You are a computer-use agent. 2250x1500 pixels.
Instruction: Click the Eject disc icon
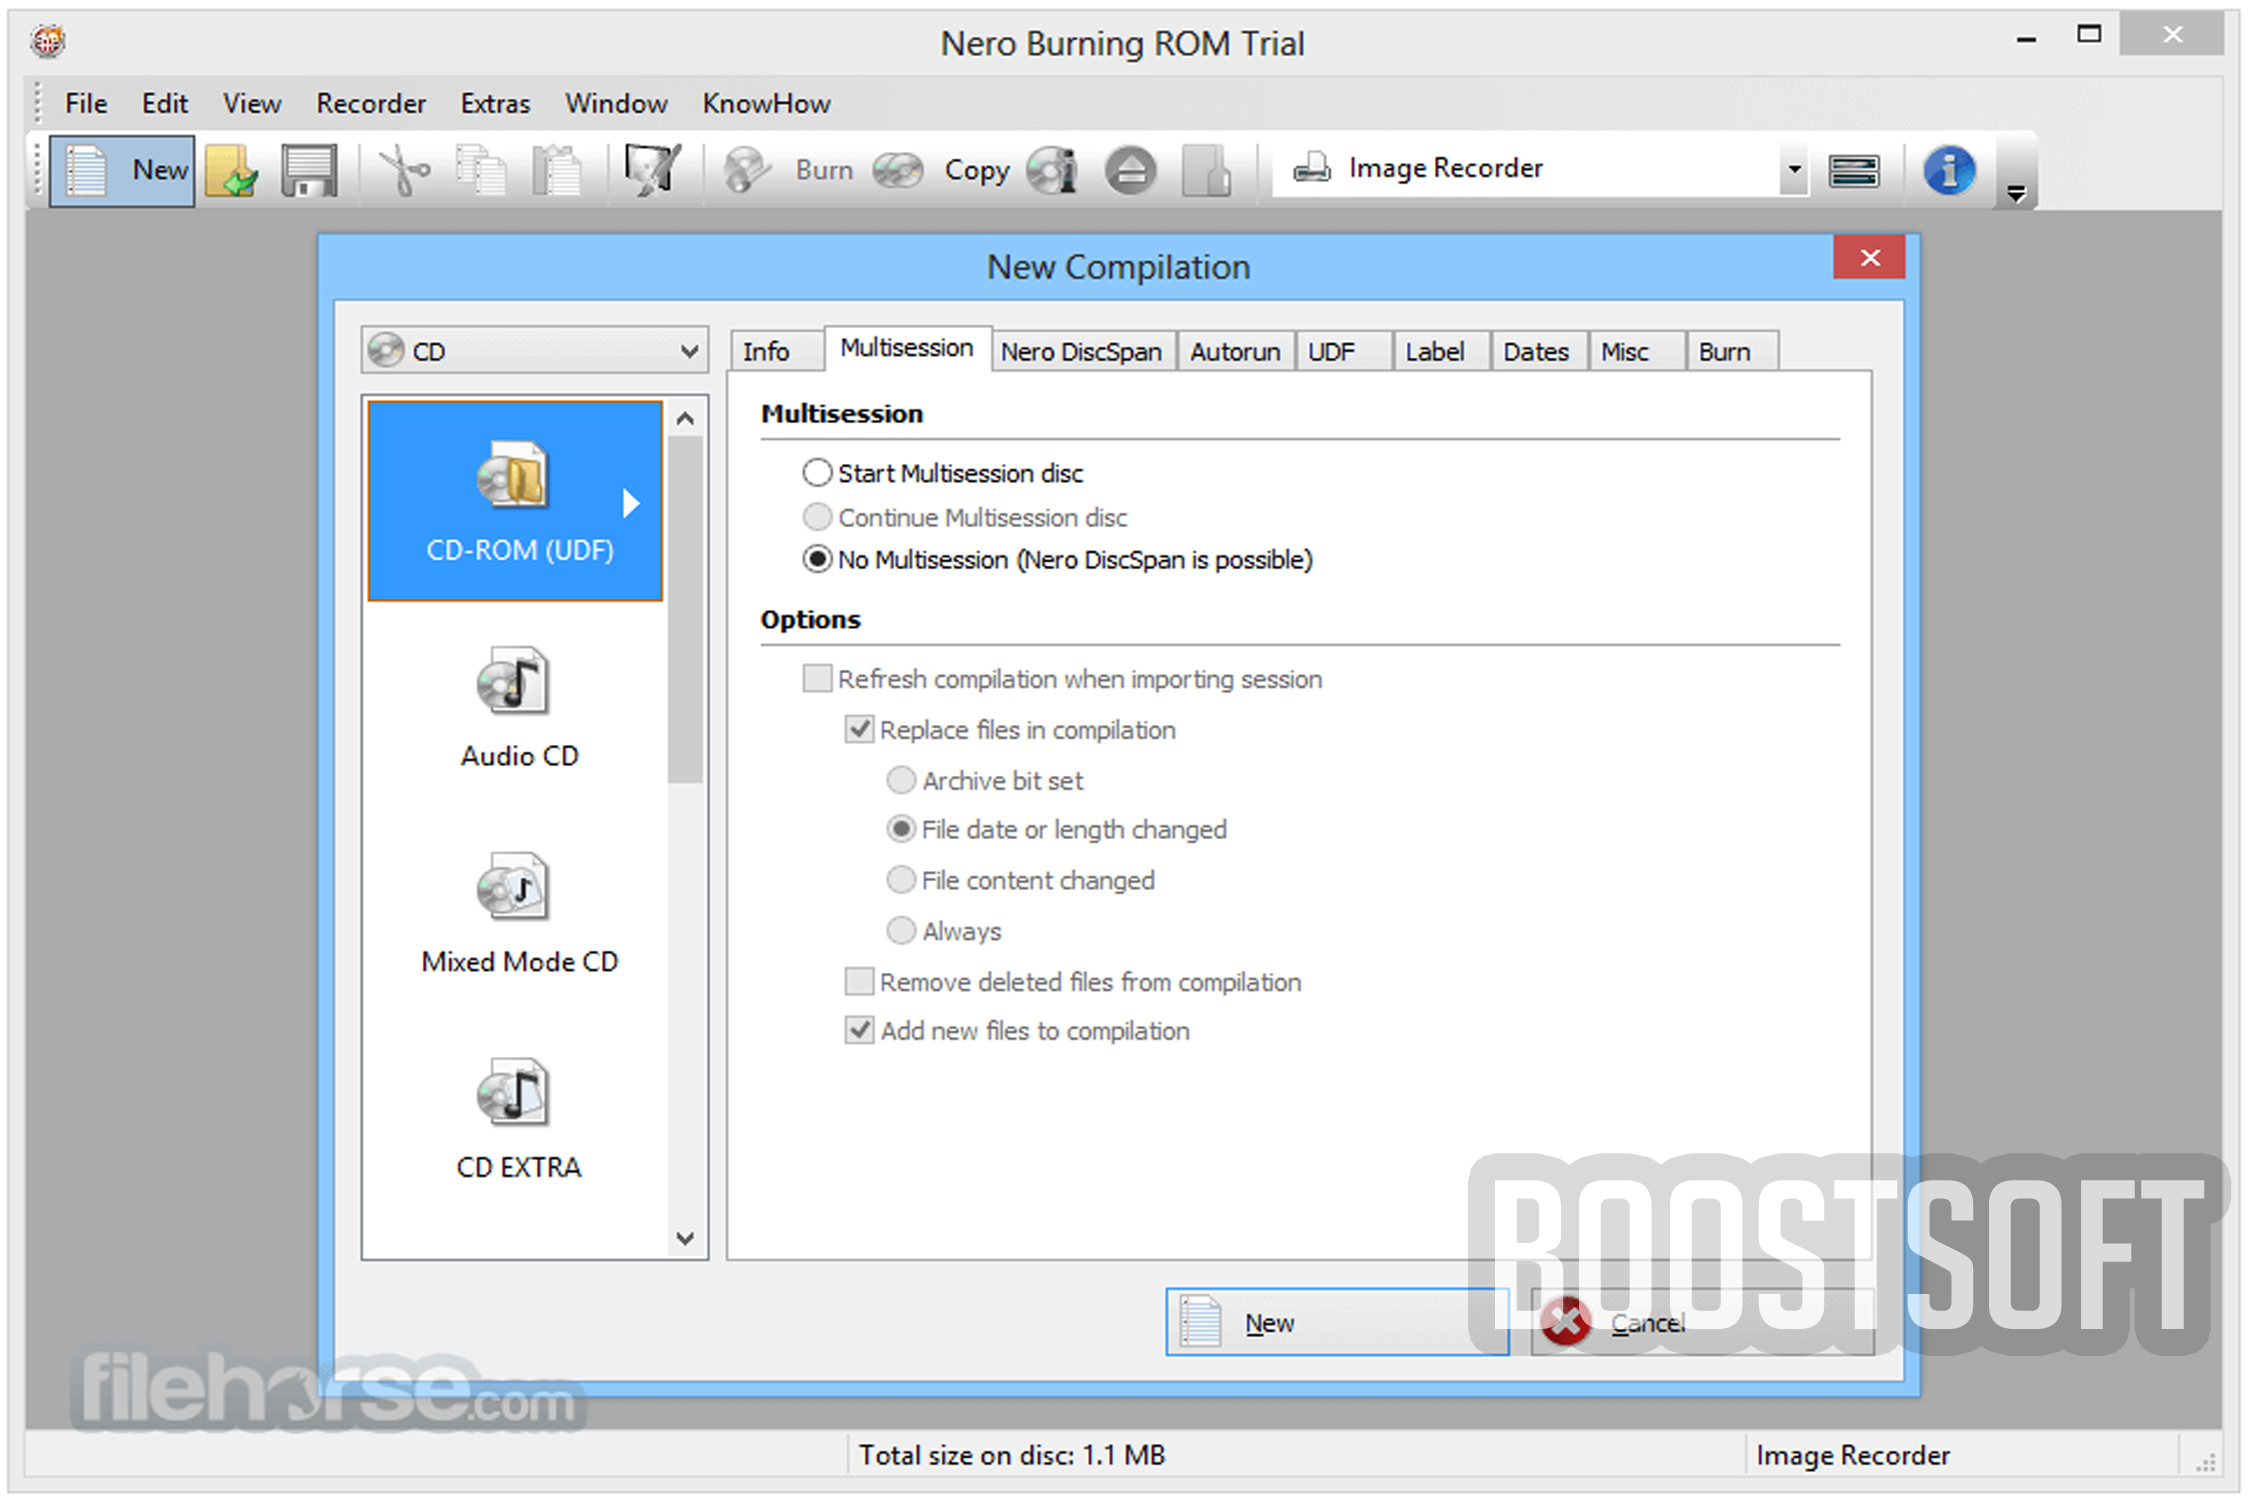(x=1130, y=170)
